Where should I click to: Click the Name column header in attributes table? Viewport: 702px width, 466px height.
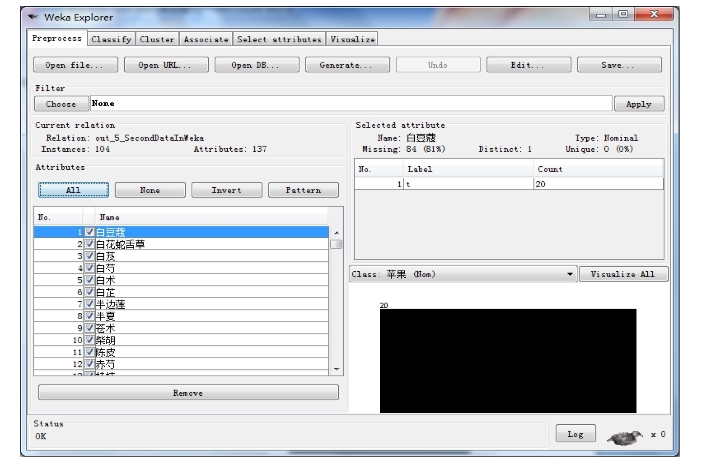click(x=211, y=217)
